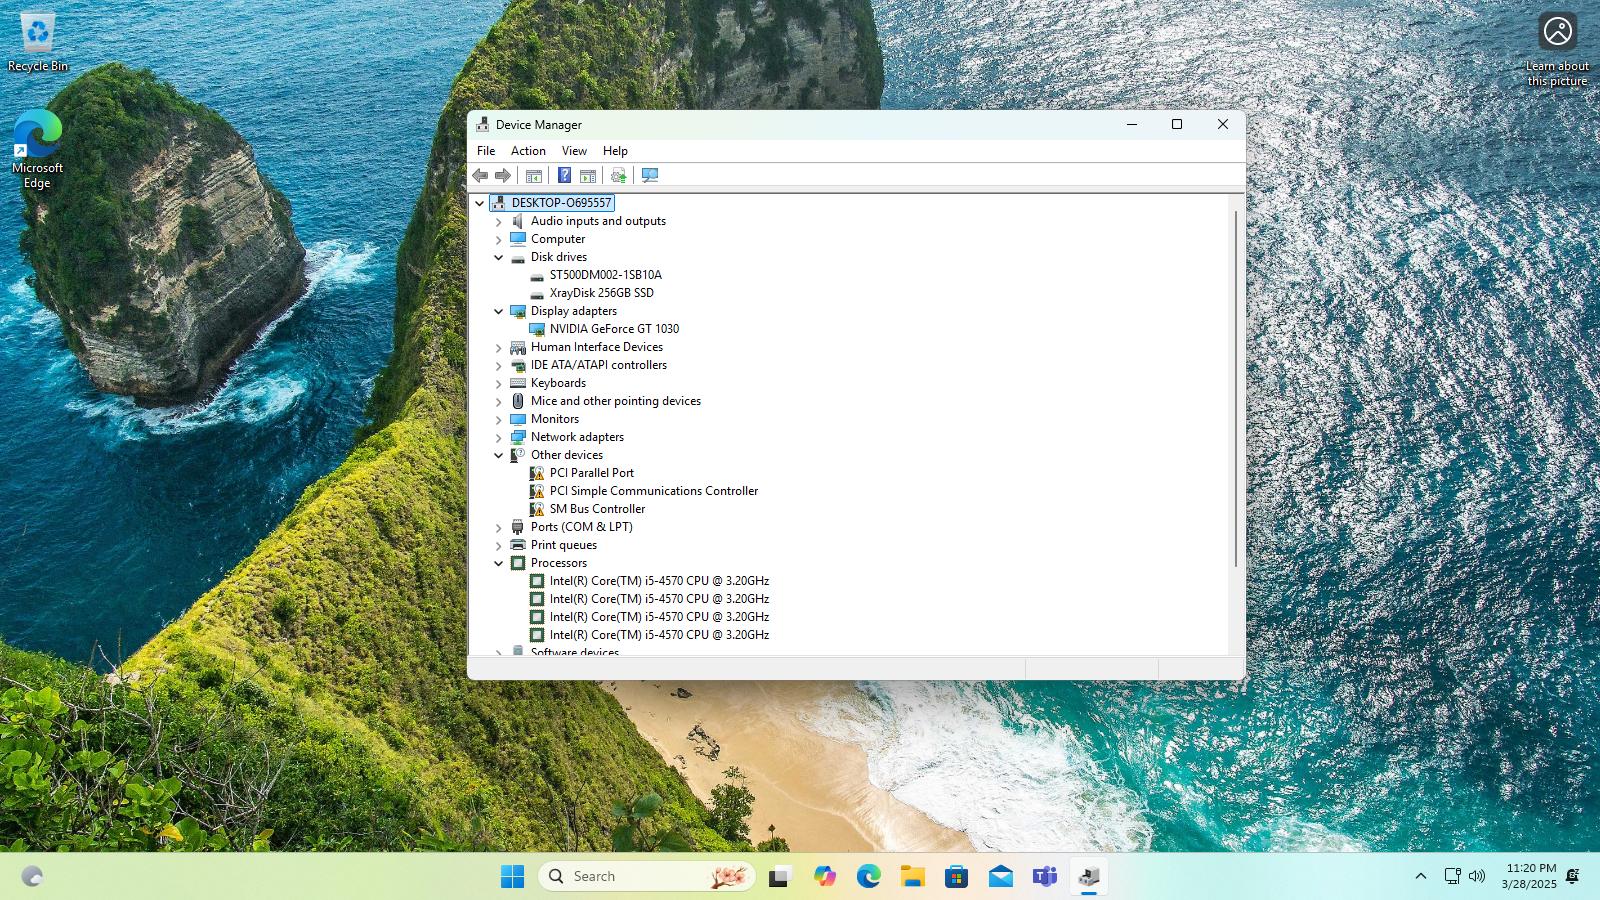Collapse the Disk drives category
This screenshot has height=900, width=1600.
point(499,257)
